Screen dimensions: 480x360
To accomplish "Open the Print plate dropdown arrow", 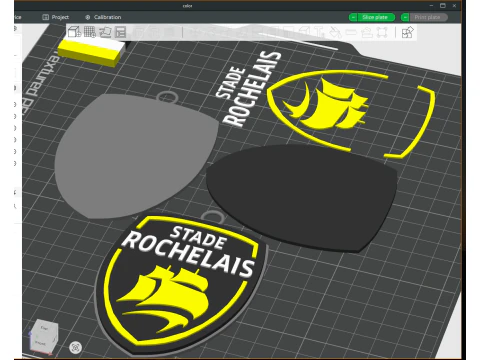I will pyautogui.click(x=405, y=17).
